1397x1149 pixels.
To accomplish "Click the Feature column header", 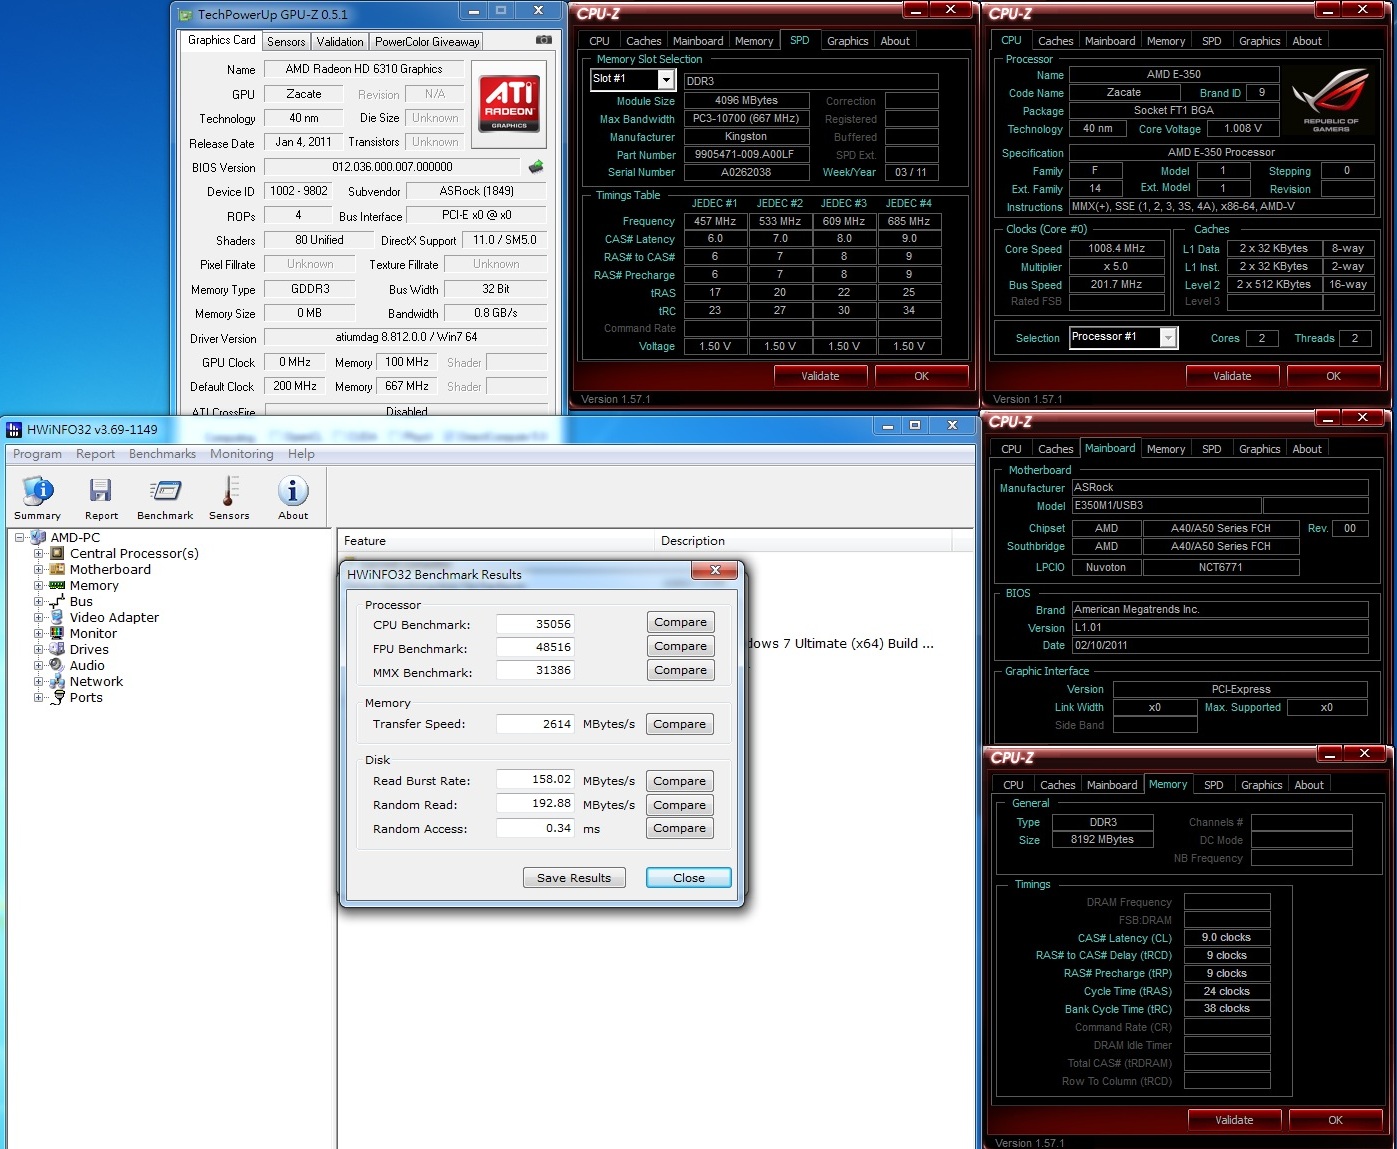I will click(496, 541).
